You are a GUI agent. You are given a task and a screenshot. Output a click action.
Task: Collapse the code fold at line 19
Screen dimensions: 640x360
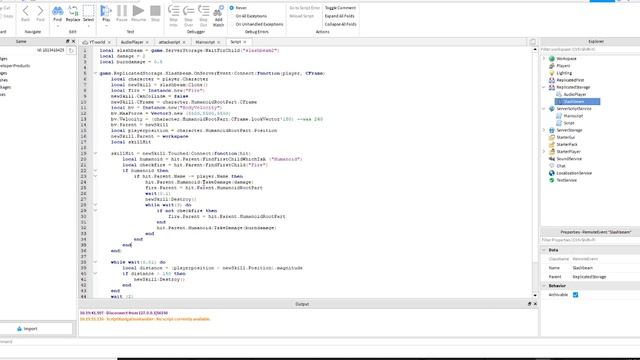click(x=96, y=153)
